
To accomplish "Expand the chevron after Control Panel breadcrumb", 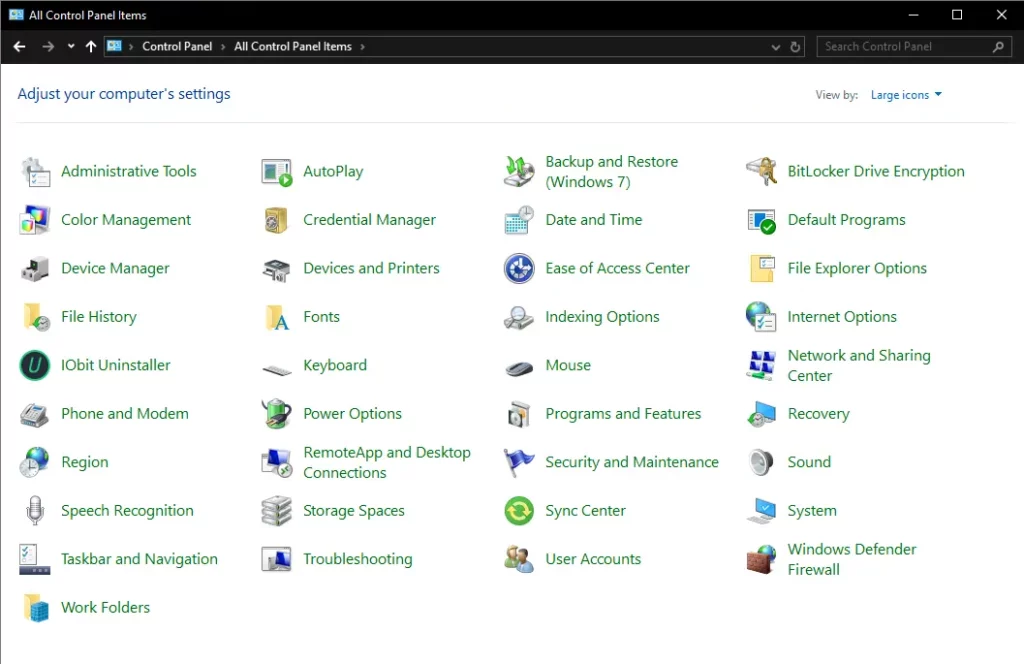I will tap(223, 47).
